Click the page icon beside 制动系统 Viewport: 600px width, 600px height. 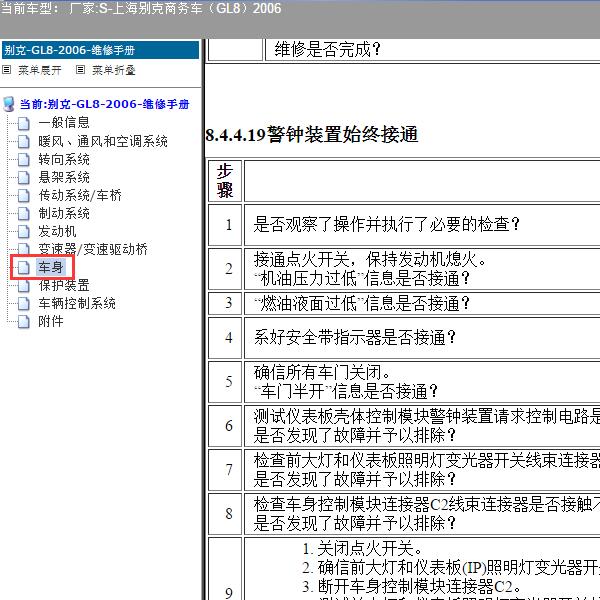click(23, 213)
